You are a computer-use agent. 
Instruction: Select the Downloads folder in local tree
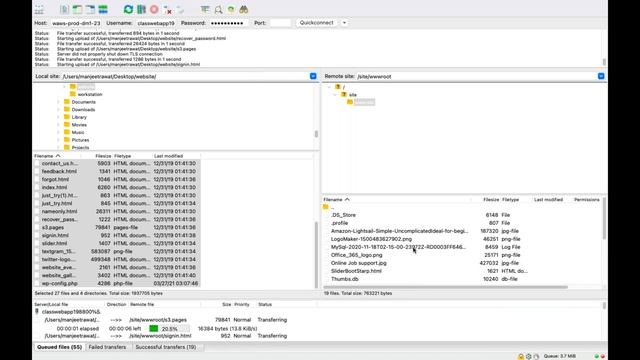pyautogui.click(x=83, y=110)
